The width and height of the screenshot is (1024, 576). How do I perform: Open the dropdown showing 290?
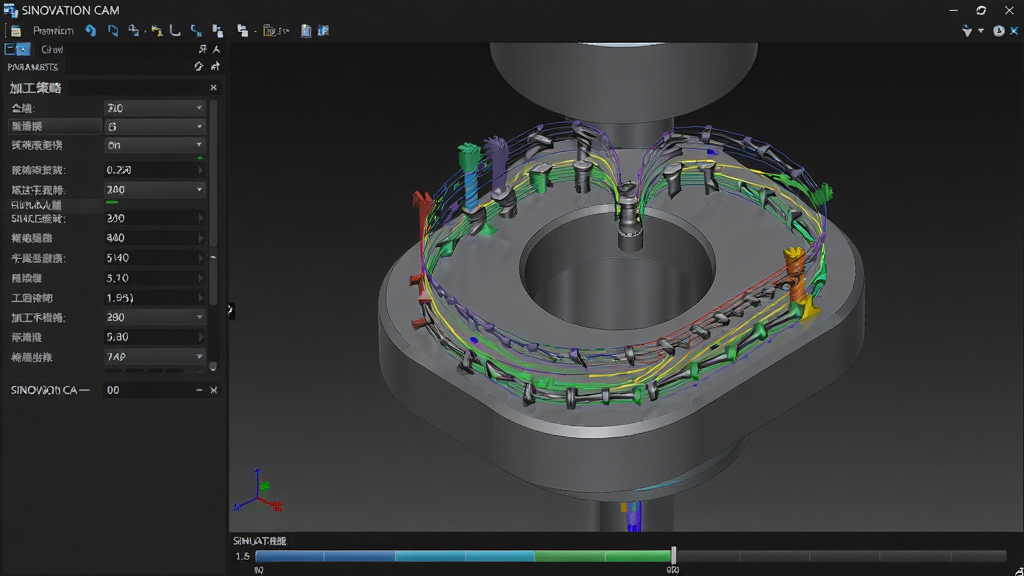[154, 317]
